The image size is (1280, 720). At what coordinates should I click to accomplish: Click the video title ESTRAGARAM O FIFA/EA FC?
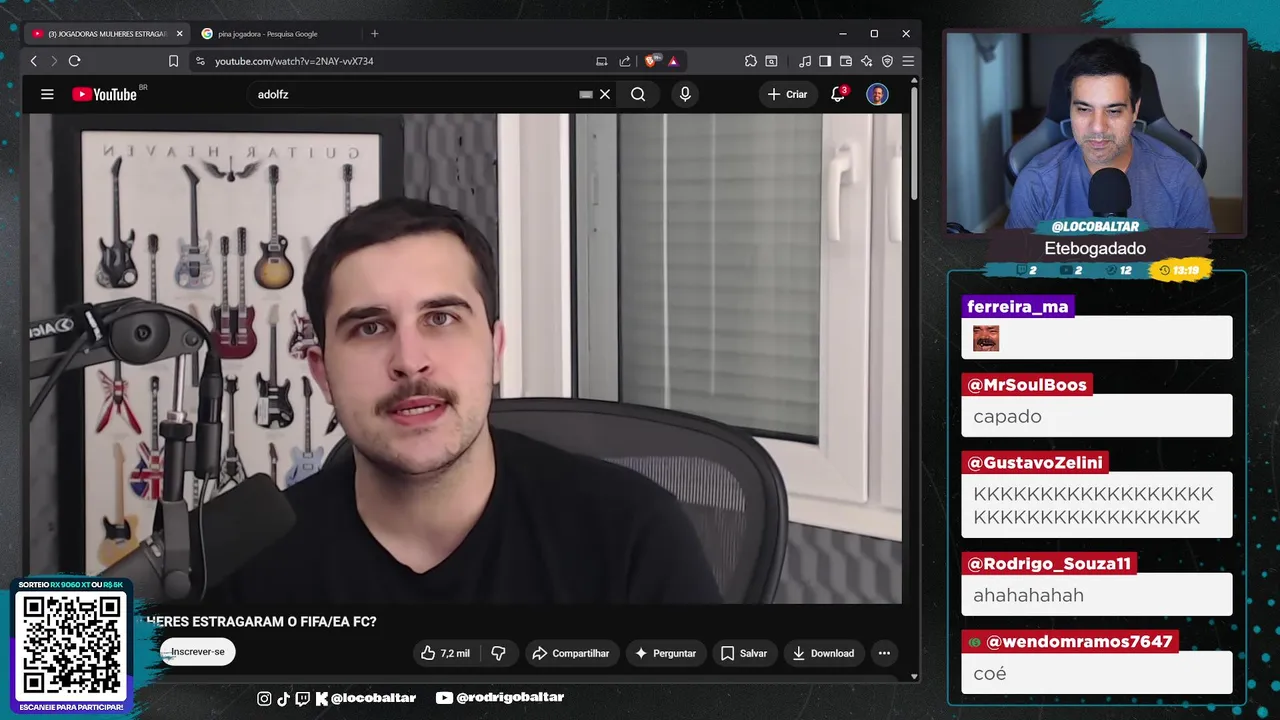coord(262,622)
